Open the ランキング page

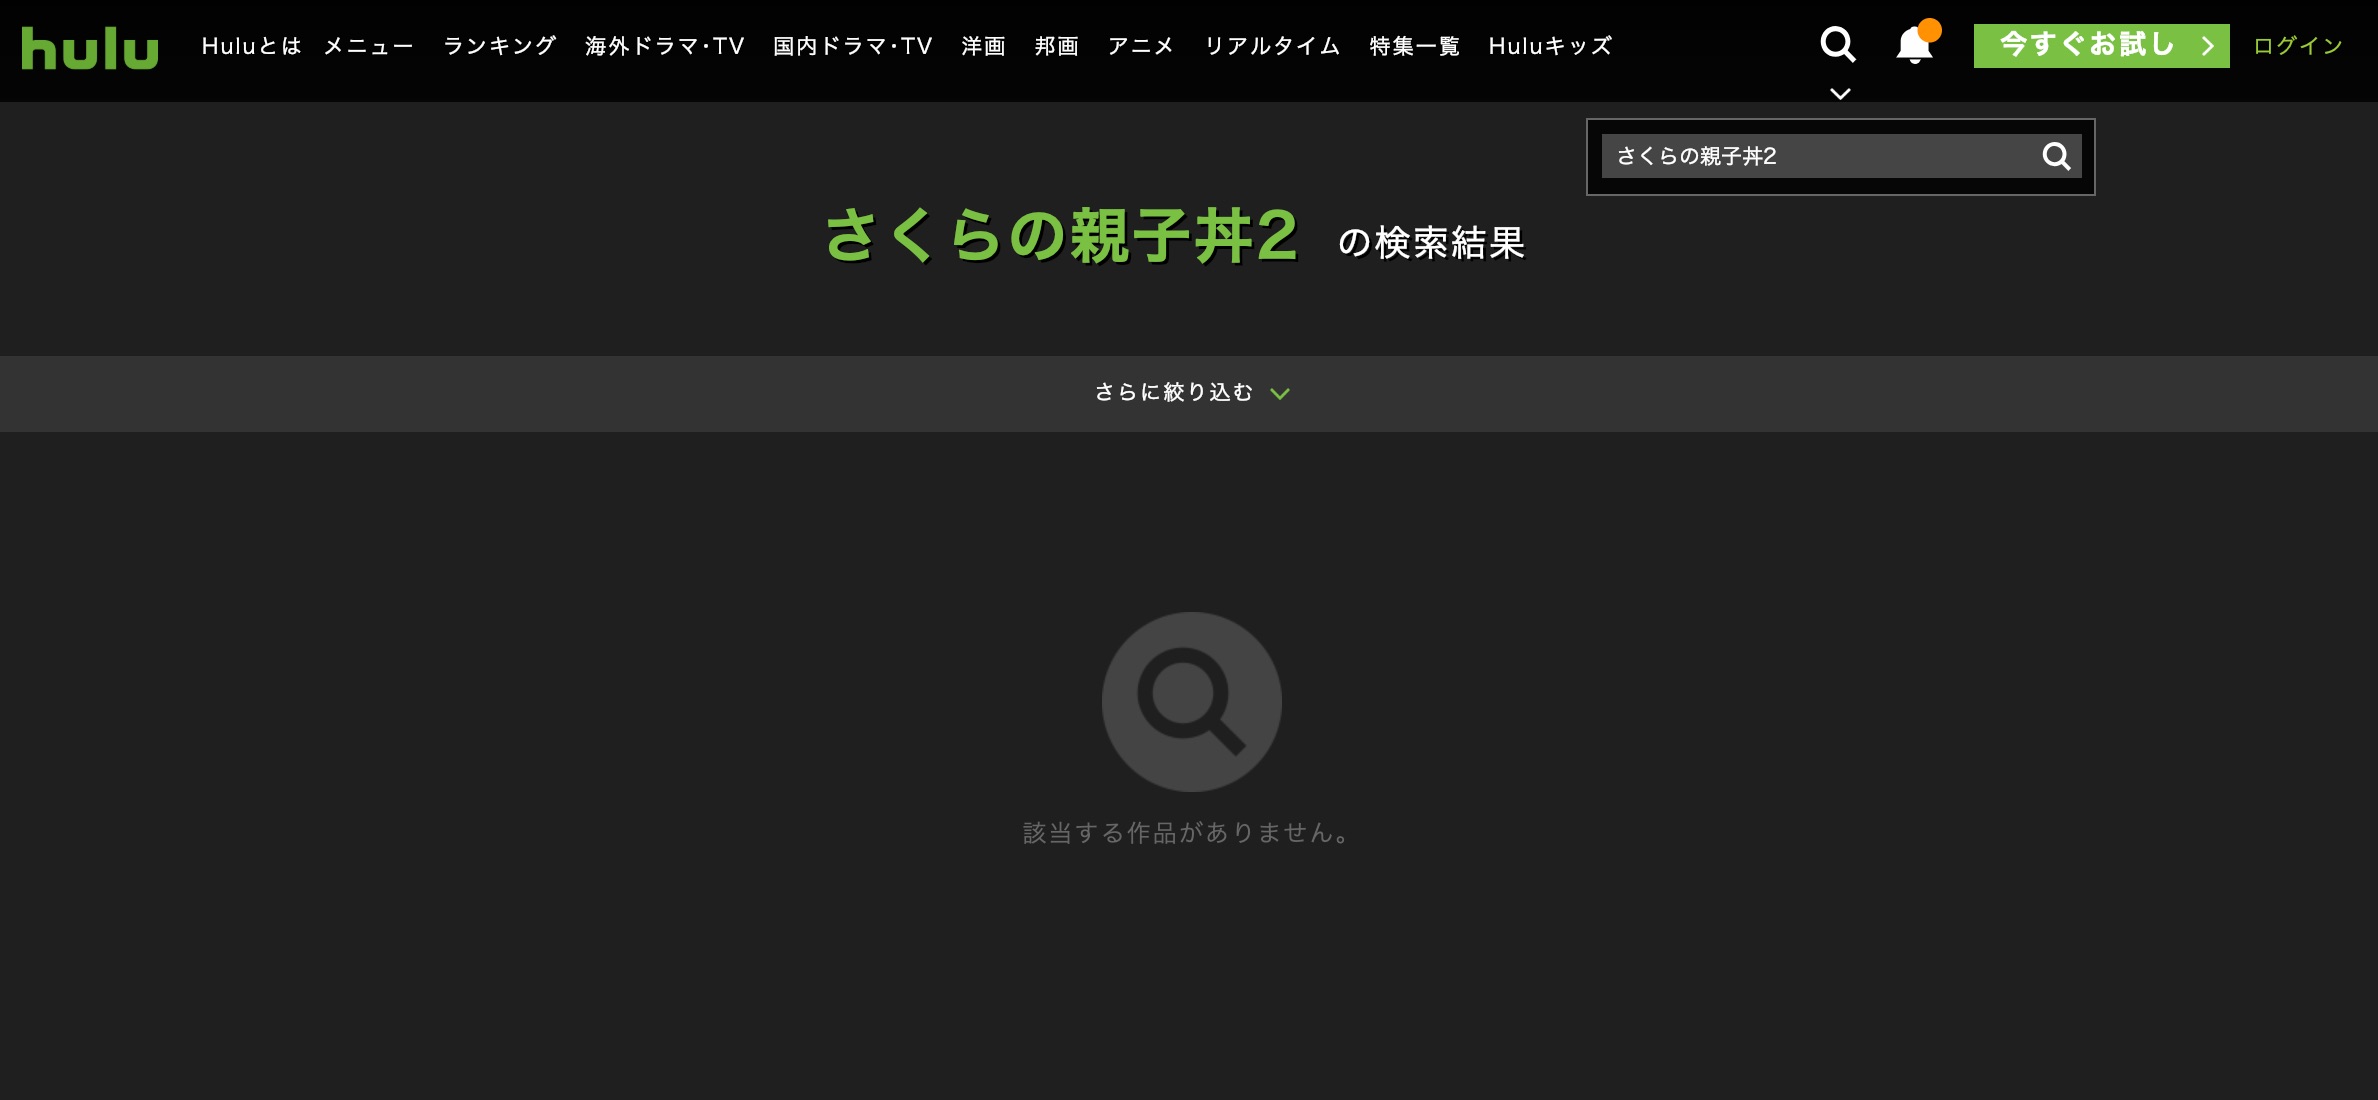[499, 46]
